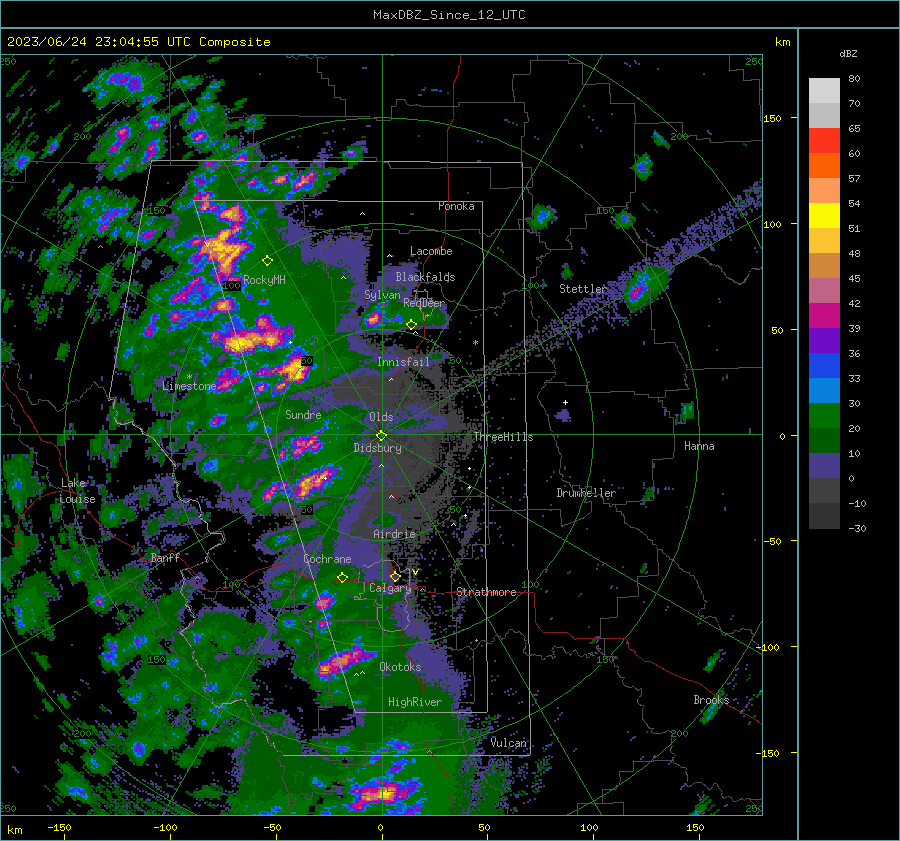Viewport: 900px width, 841px height.
Task: Click the Airdrie label
Action: pos(394,534)
